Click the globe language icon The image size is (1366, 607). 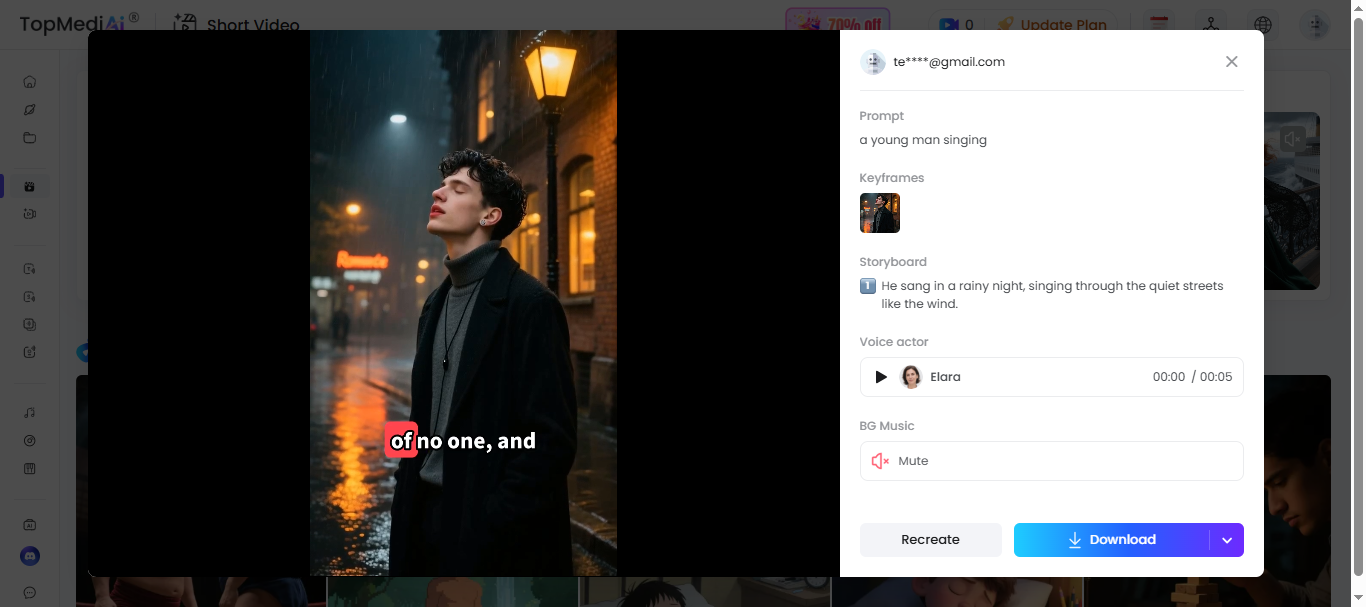(1264, 25)
